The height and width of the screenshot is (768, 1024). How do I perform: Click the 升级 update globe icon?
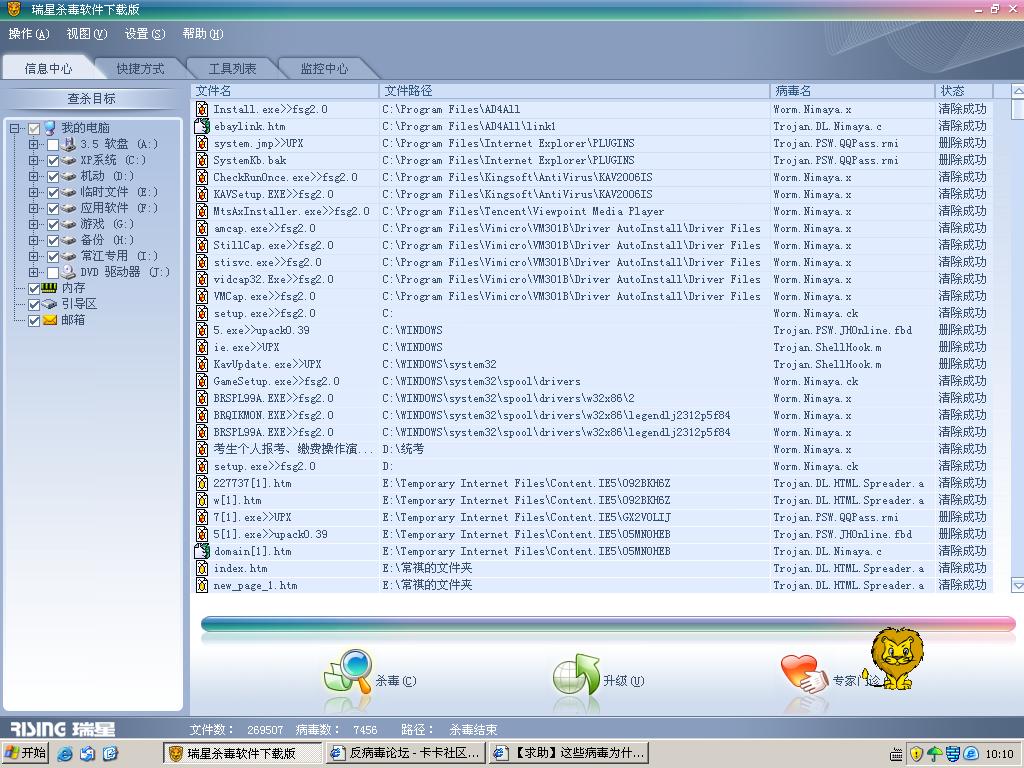(x=576, y=676)
